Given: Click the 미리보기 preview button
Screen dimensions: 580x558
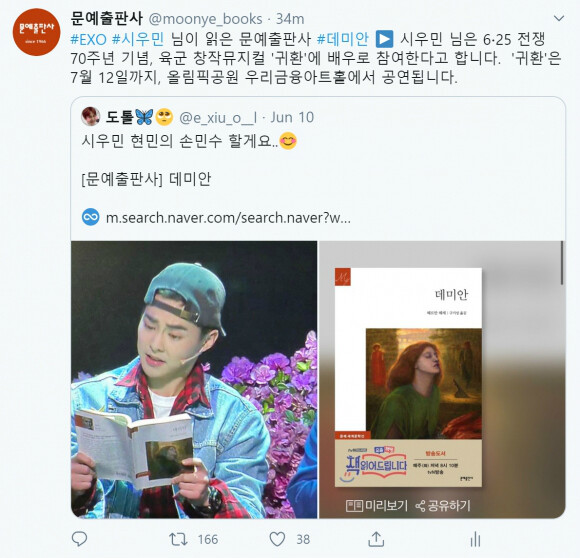Looking at the screenshot, I should (x=377, y=505).
